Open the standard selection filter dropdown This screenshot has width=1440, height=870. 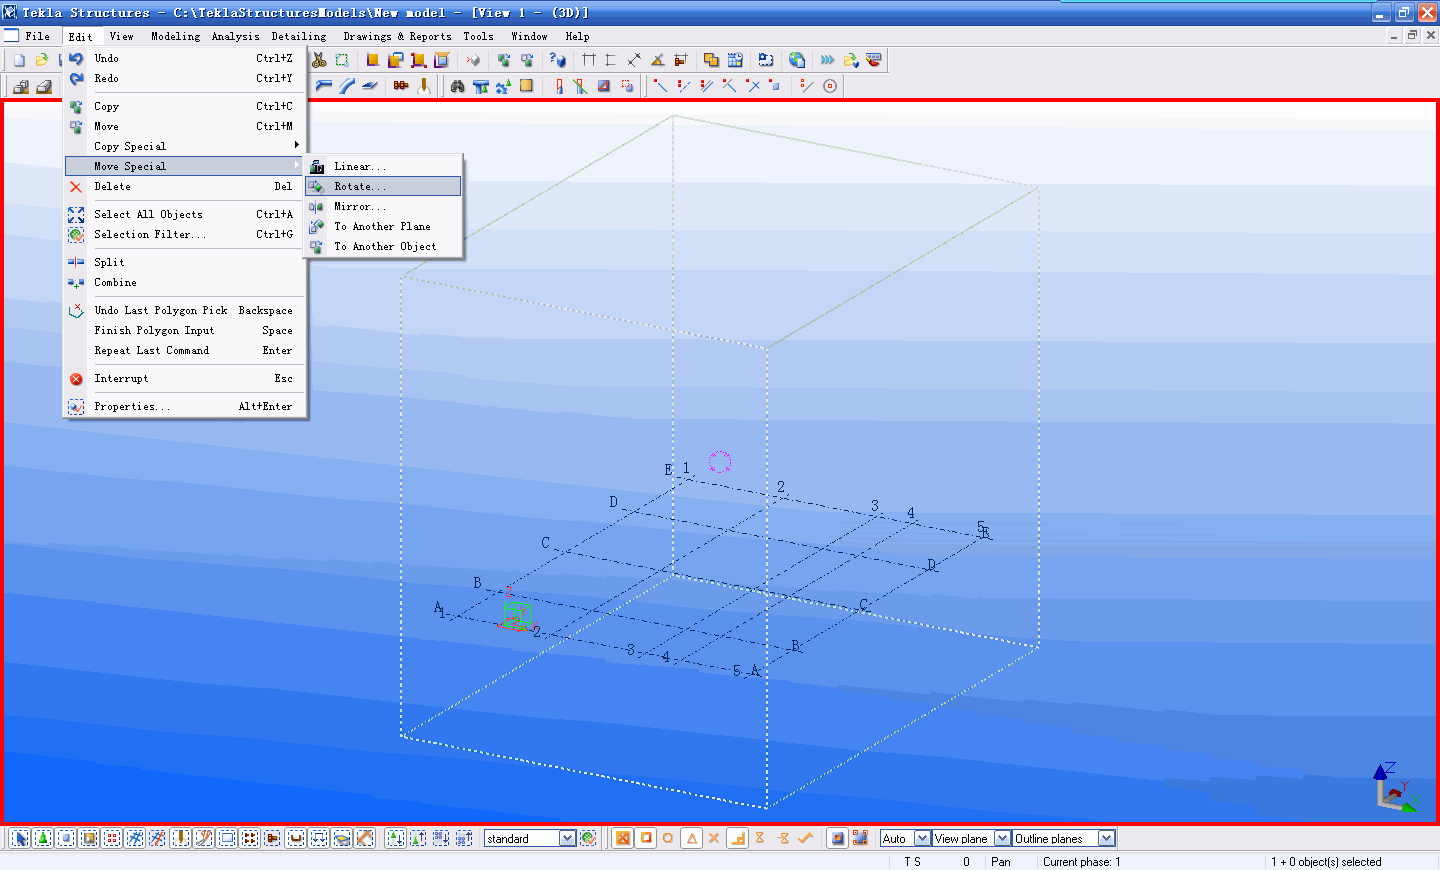567,838
